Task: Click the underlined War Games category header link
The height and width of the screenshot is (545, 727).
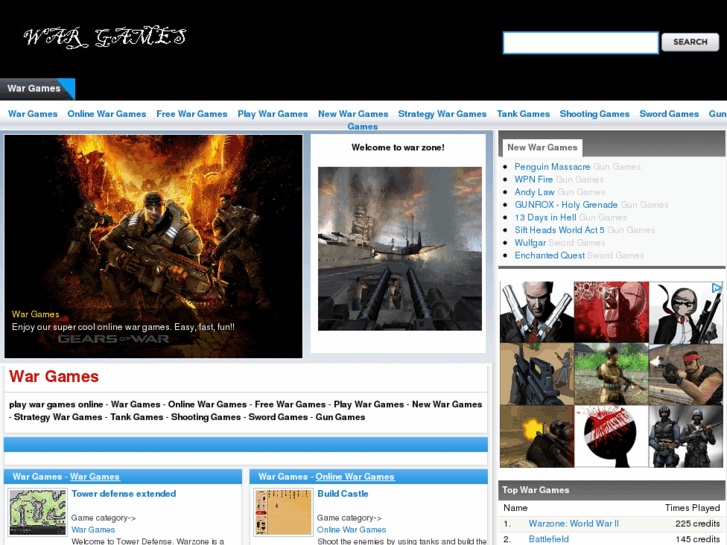Action: coord(95,476)
